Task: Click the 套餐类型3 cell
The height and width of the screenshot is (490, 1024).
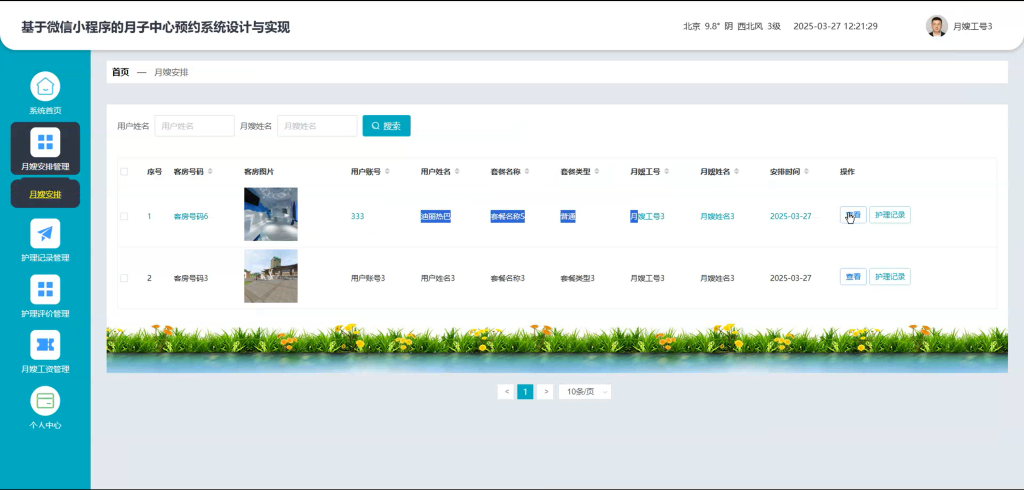Action: click(x=577, y=278)
